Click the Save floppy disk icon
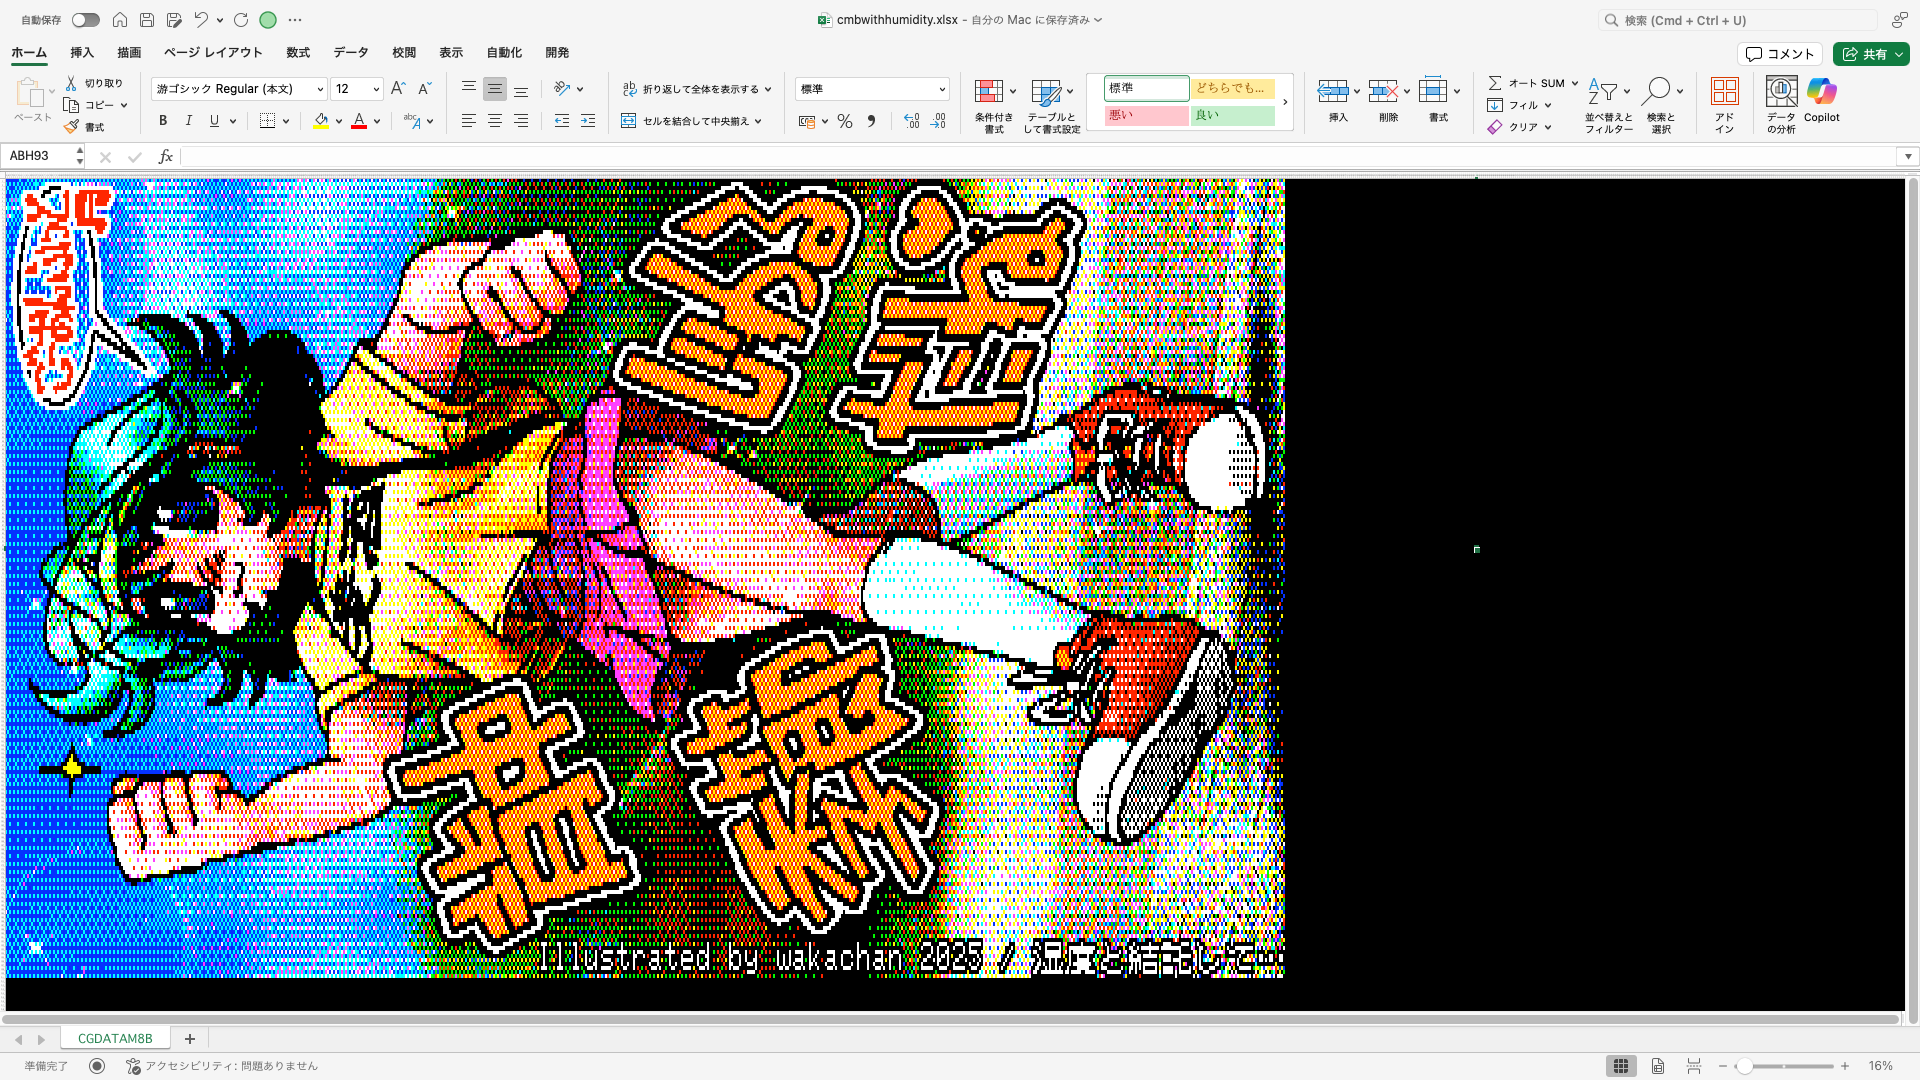Viewport: 1920px width, 1080px height. click(147, 20)
